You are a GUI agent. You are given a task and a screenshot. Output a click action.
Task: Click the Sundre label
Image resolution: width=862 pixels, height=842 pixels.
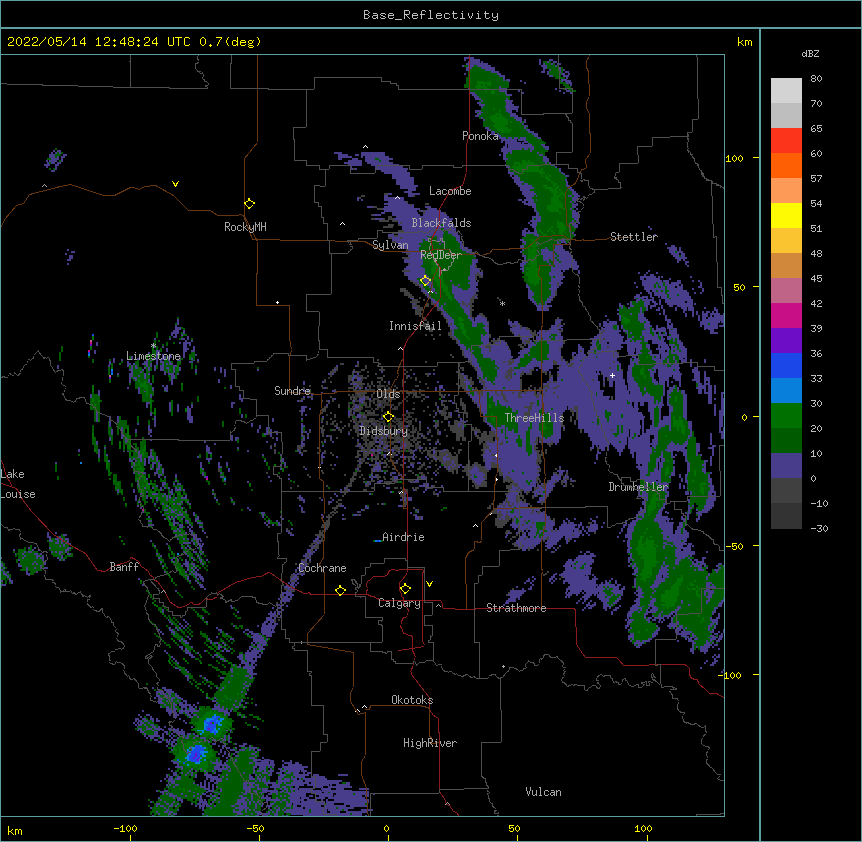(292, 391)
